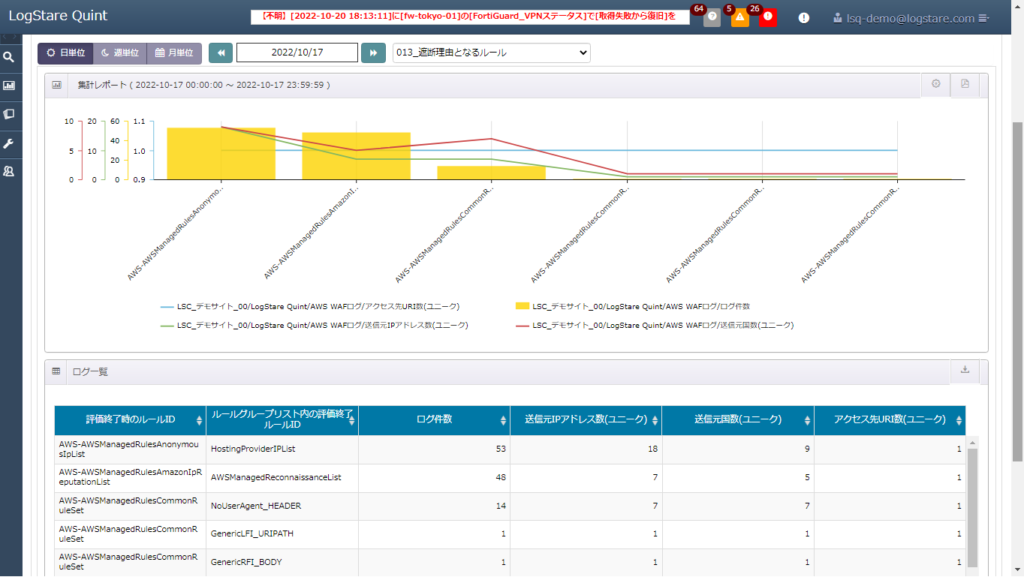Click the chart panel header icon
Image resolution: width=1024 pixels, height=580 pixels.
click(x=57, y=85)
